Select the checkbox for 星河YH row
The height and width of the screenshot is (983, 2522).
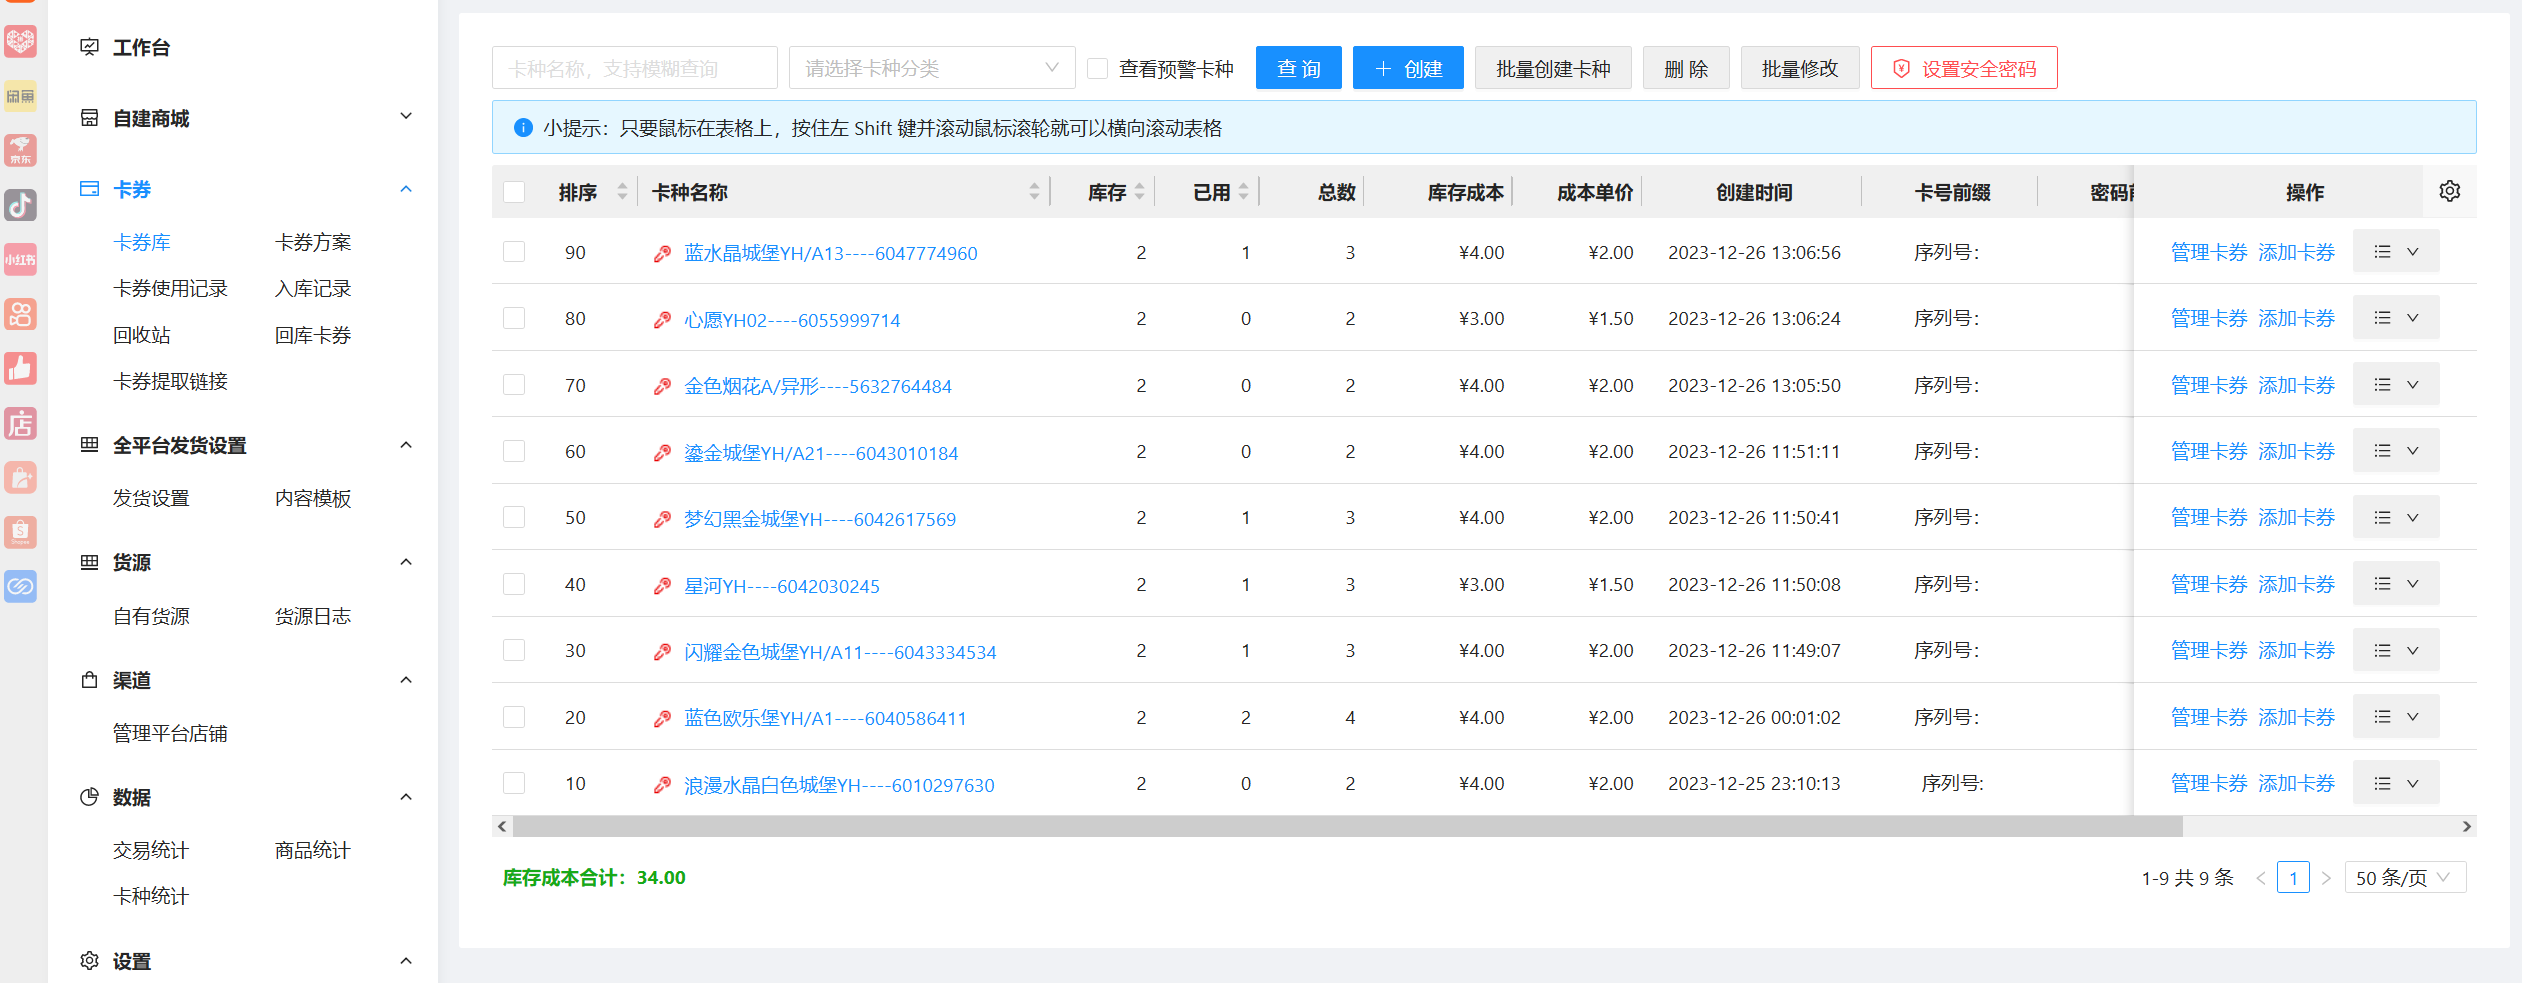pyautogui.click(x=514, y=584)
